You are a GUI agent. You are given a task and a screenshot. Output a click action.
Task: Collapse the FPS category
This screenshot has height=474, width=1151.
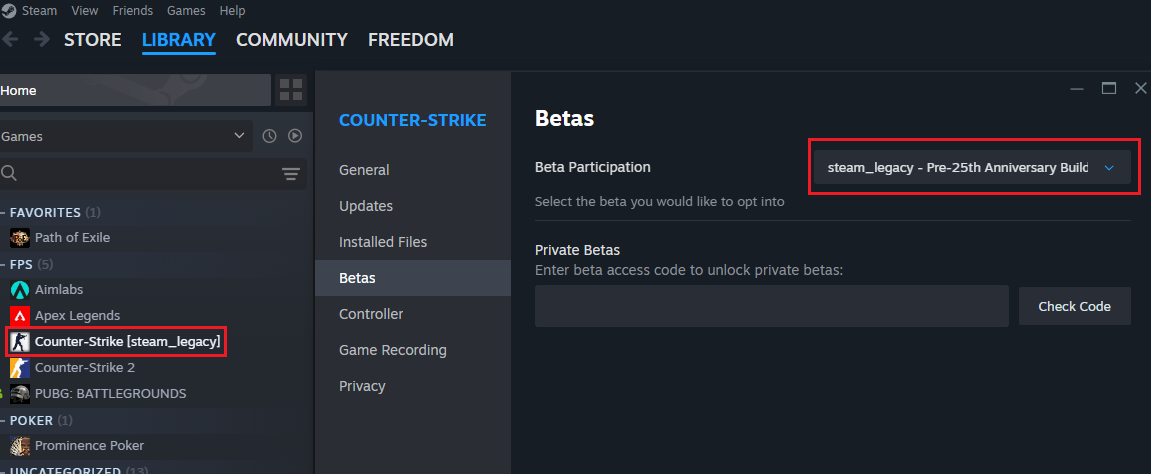[x=4, y=264]
